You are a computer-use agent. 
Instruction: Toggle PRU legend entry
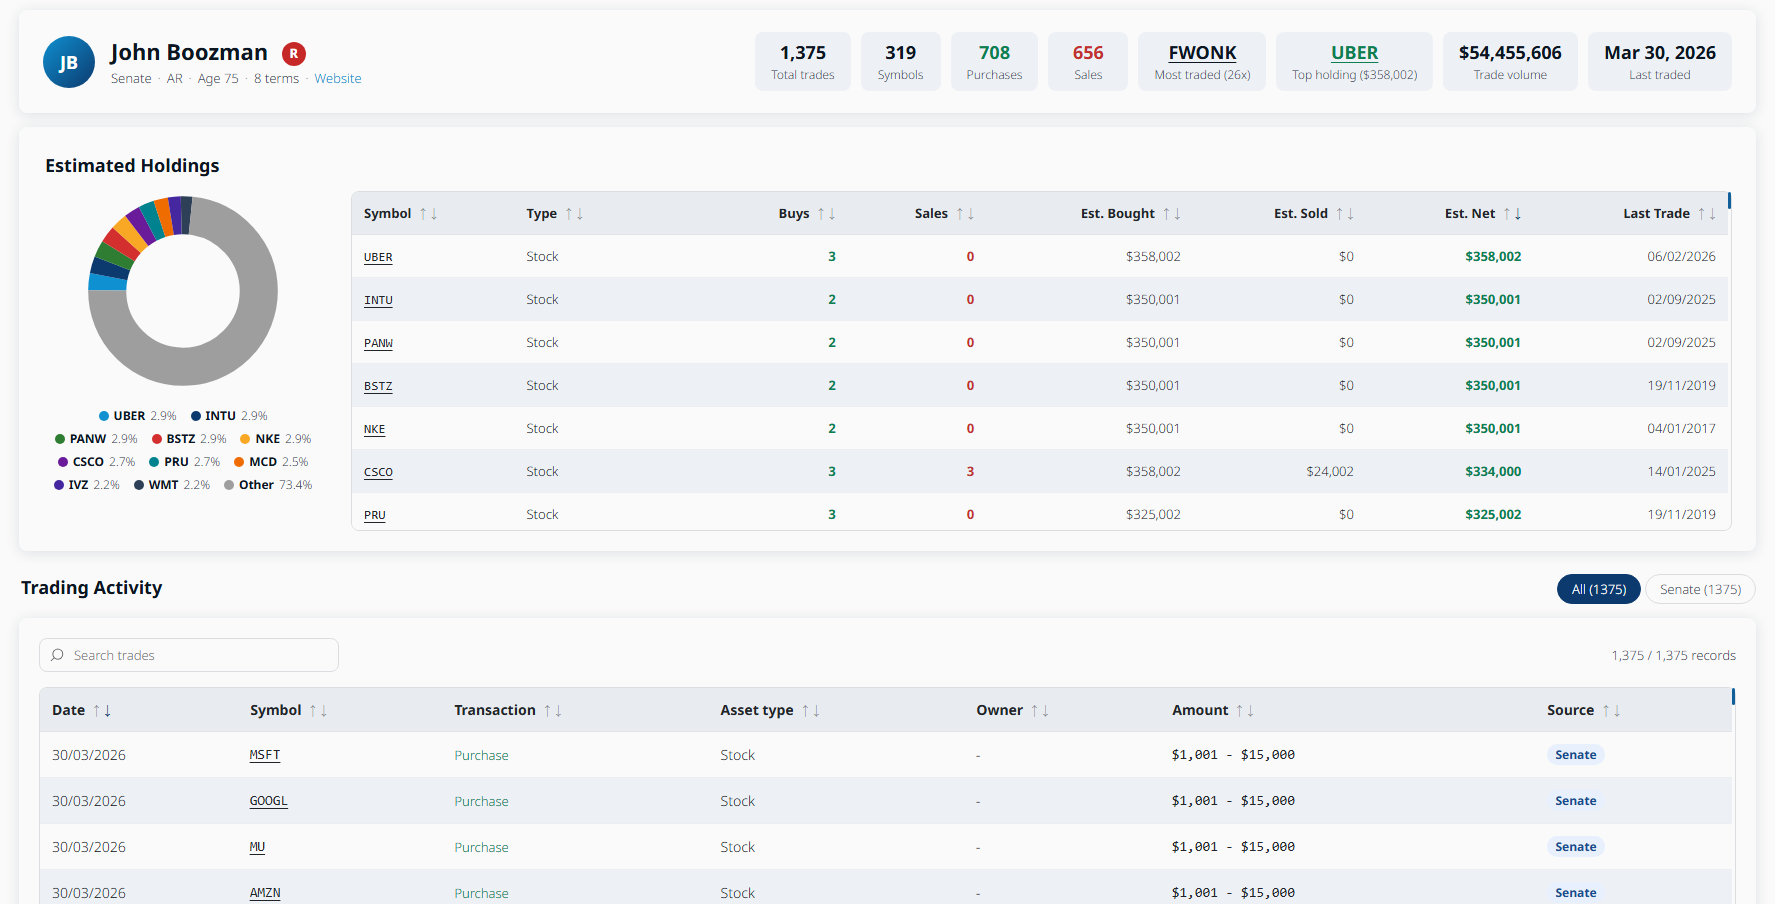tap(185, 462)
